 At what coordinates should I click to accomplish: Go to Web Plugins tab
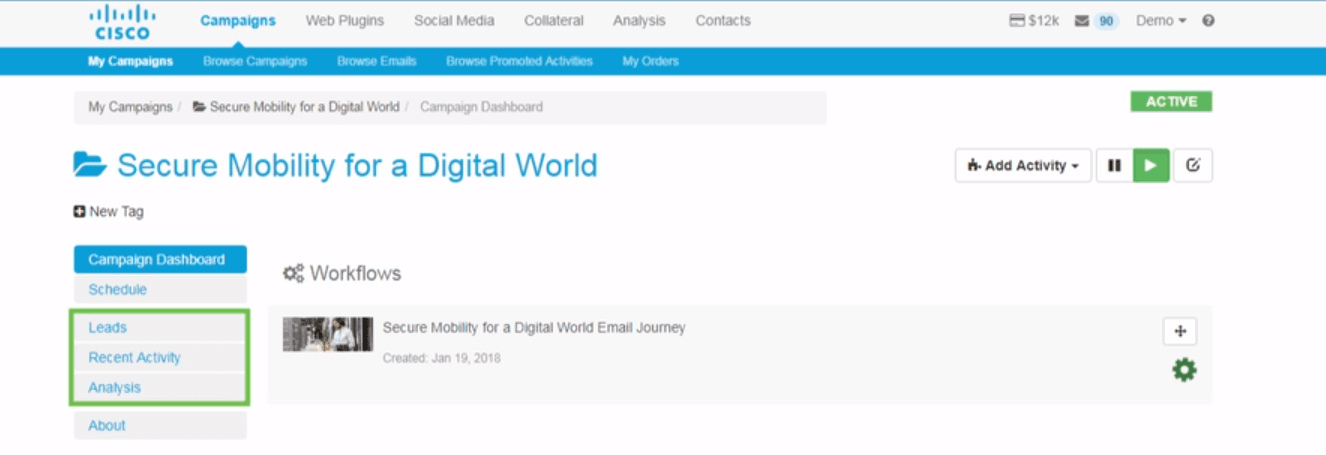345,20
